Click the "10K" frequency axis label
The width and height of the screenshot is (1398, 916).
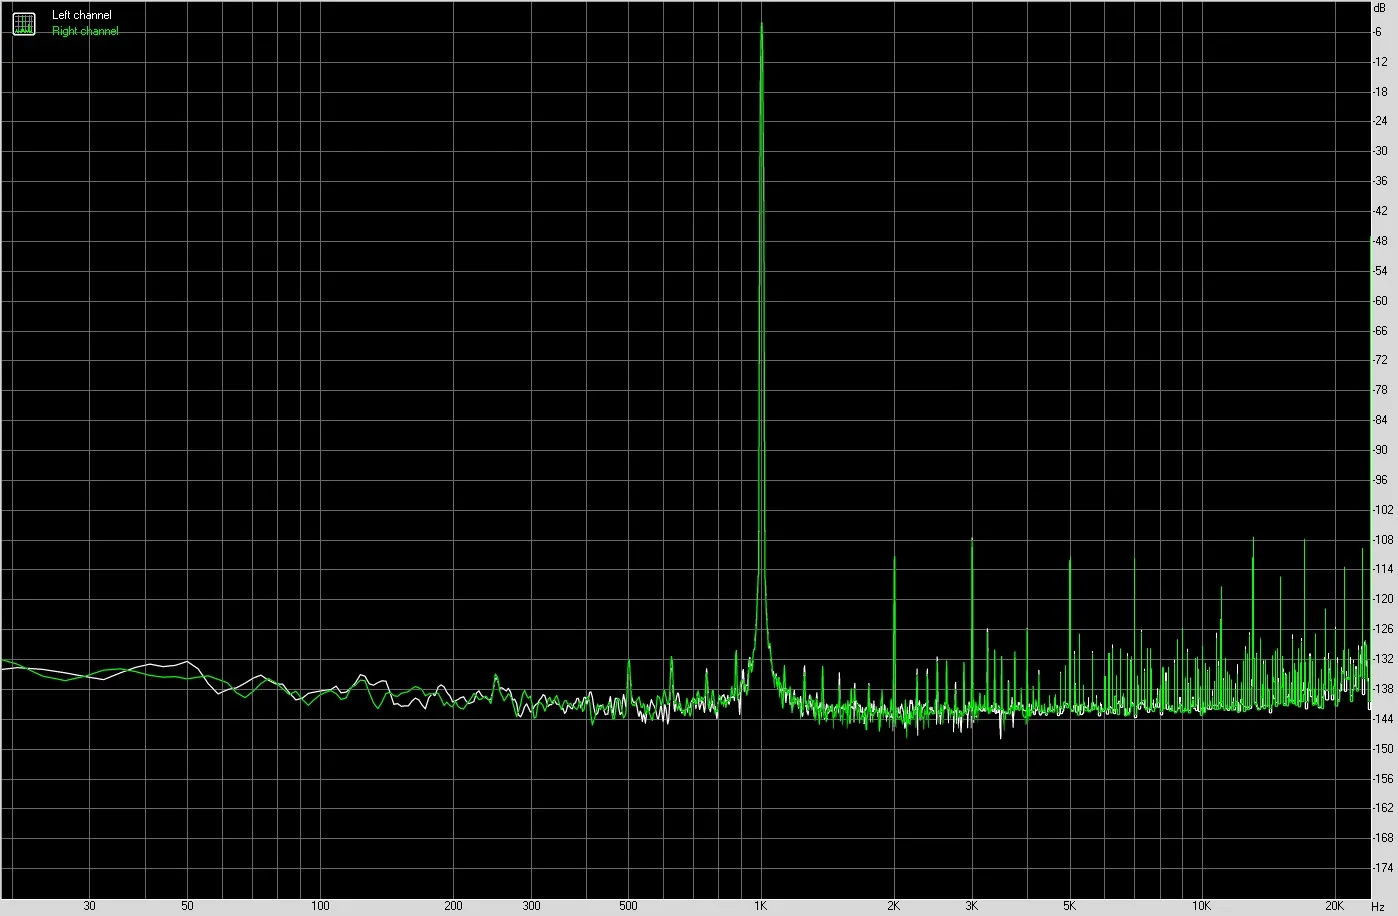(x=1202, y=906)
